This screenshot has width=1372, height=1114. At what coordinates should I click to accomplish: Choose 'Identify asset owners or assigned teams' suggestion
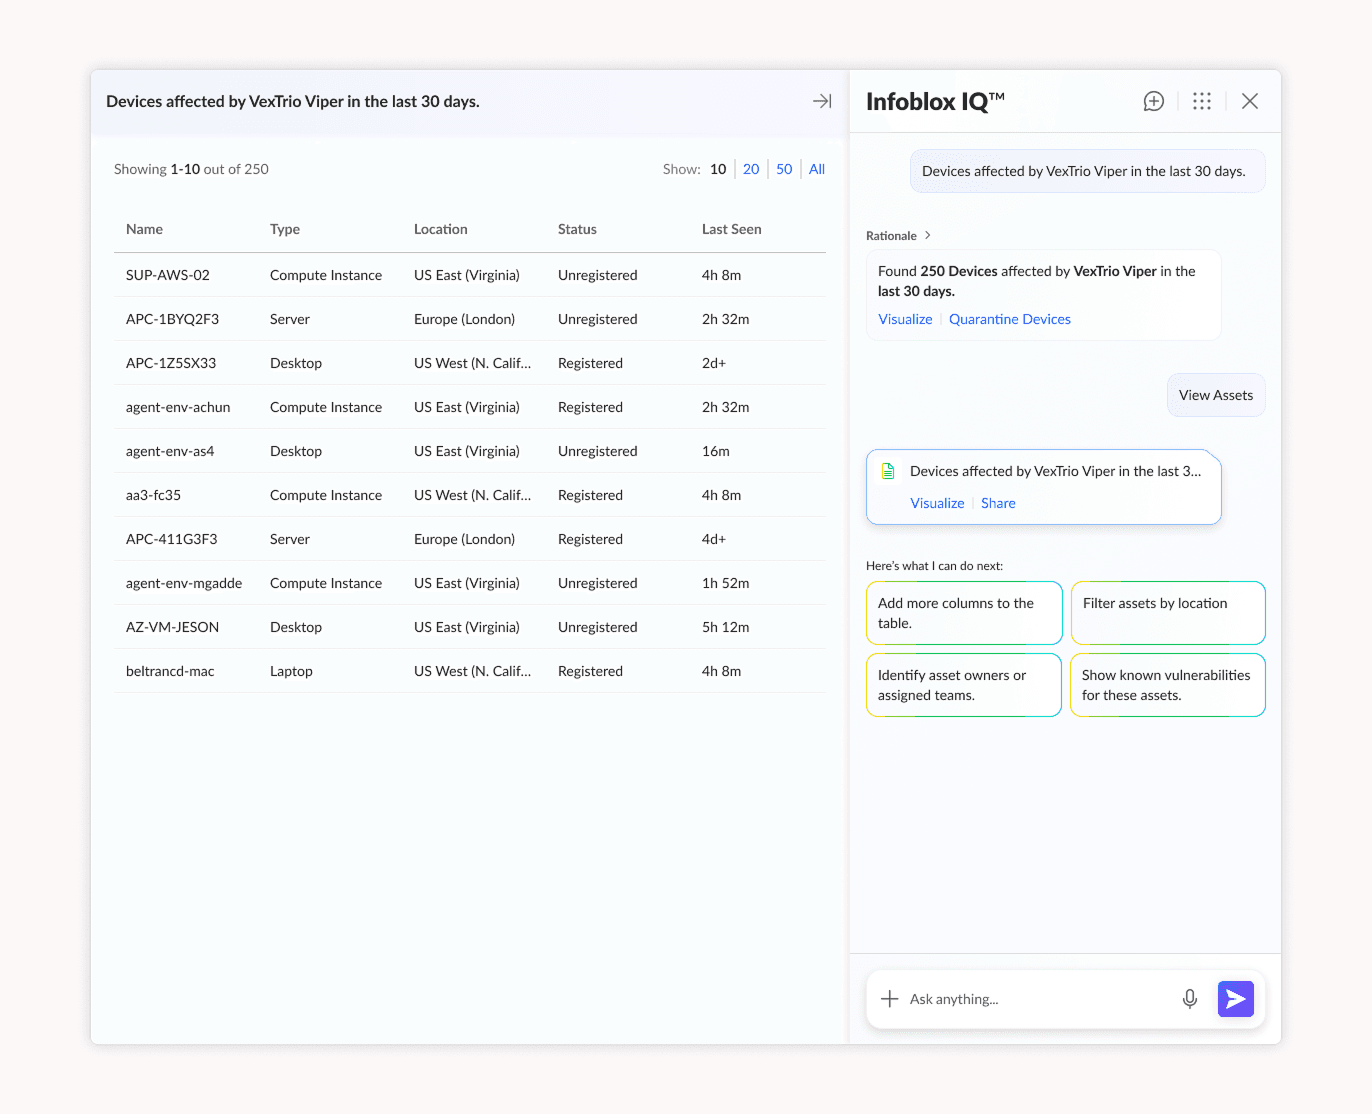(964, 685)
